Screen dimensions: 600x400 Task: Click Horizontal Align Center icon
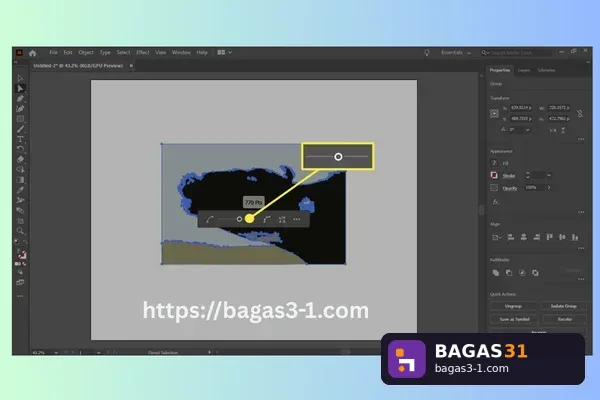(523, 237)
